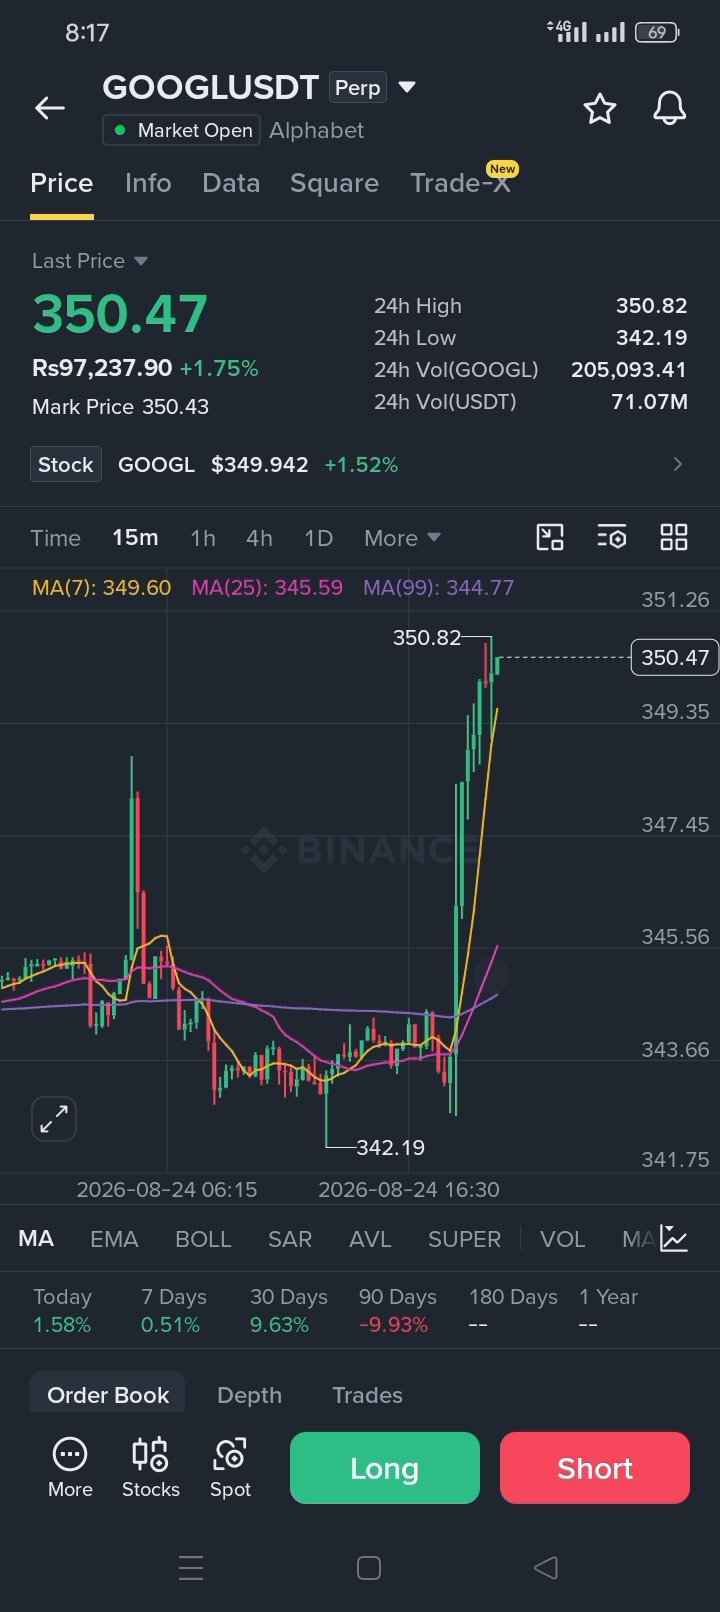This screenshot has width=720, height=1612.
Task: Tap the 90 Days -9.93% performance
Action: pyautogui.click(x=398, y=1310)
